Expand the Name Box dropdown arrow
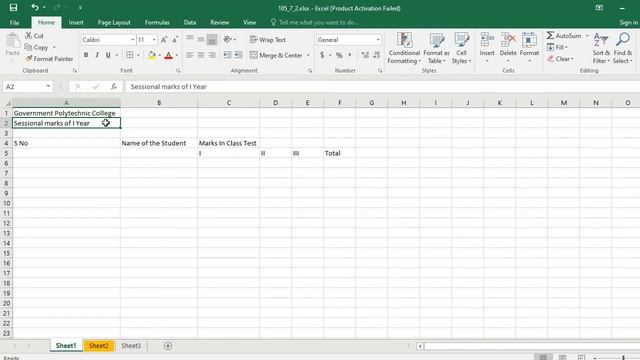 [x=48, y=87]
